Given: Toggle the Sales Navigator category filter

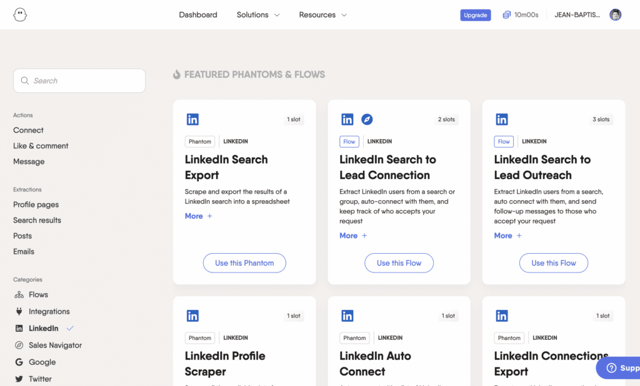Looking at the screenshot, I should pyautogui.click(x=48, y=345).
